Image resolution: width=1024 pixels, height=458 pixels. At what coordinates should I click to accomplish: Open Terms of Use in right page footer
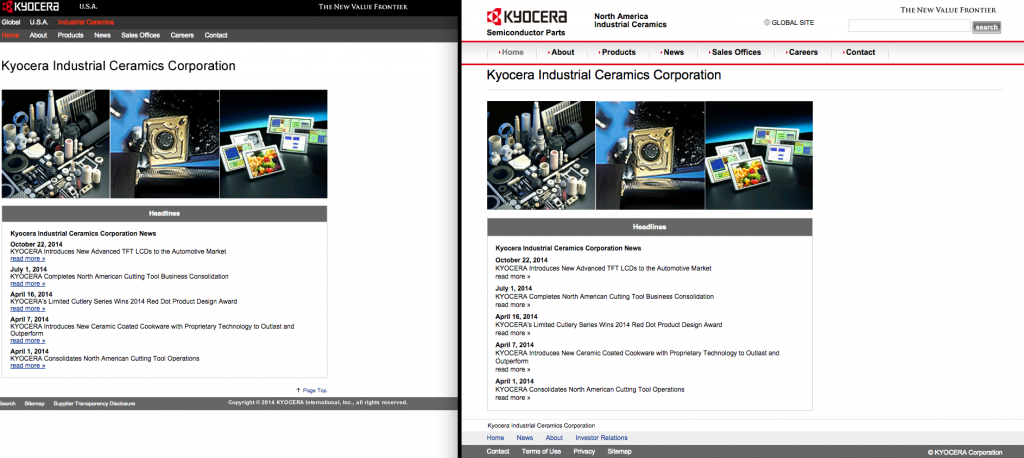(541, 451)
